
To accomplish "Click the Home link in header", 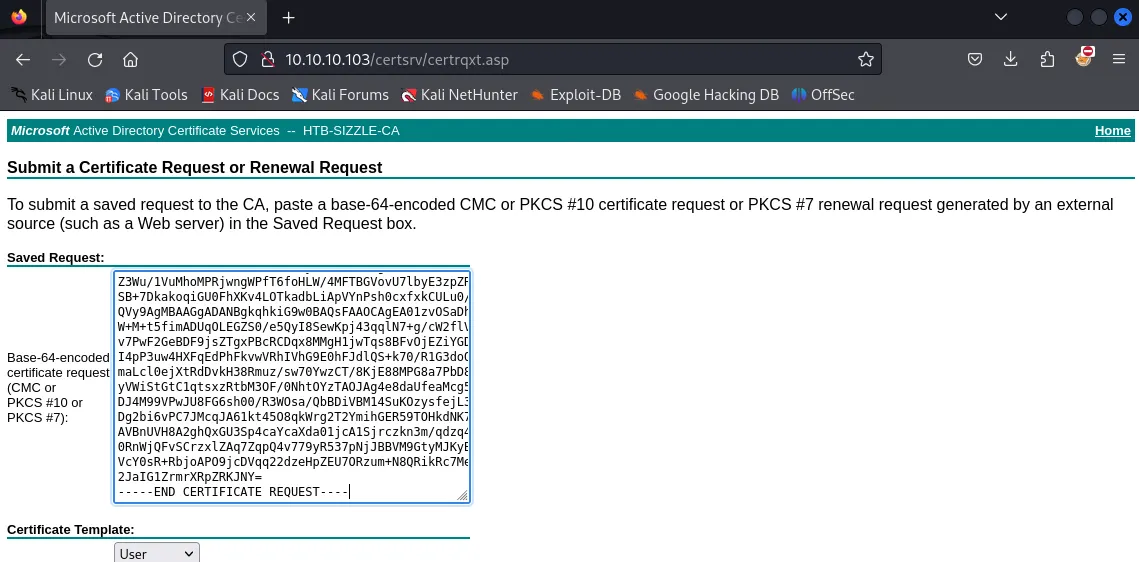I will [1112, 131].
